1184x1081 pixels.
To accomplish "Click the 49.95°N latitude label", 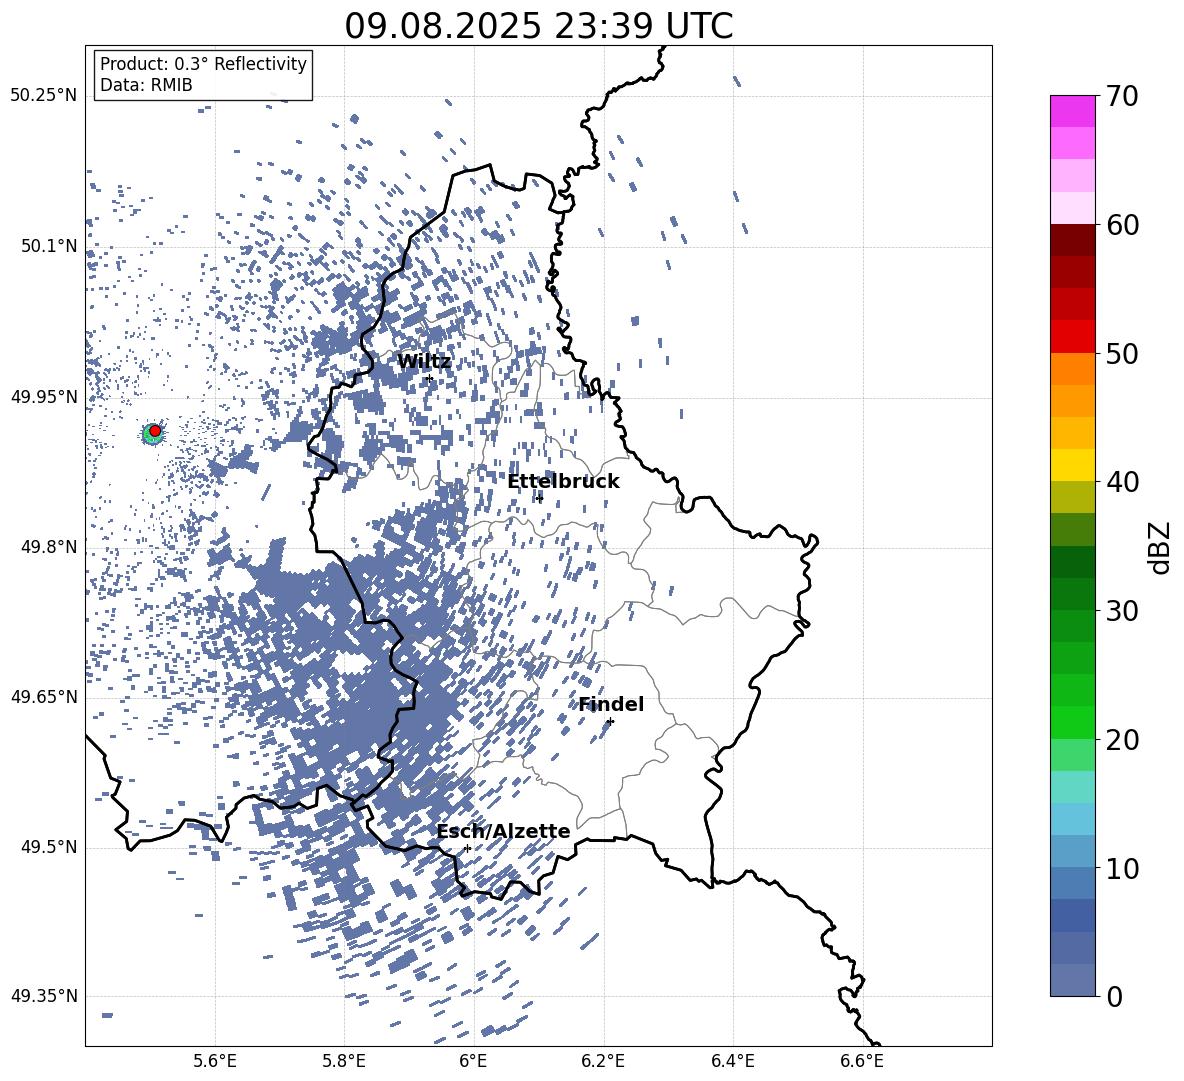I will (x=44, y=397).
